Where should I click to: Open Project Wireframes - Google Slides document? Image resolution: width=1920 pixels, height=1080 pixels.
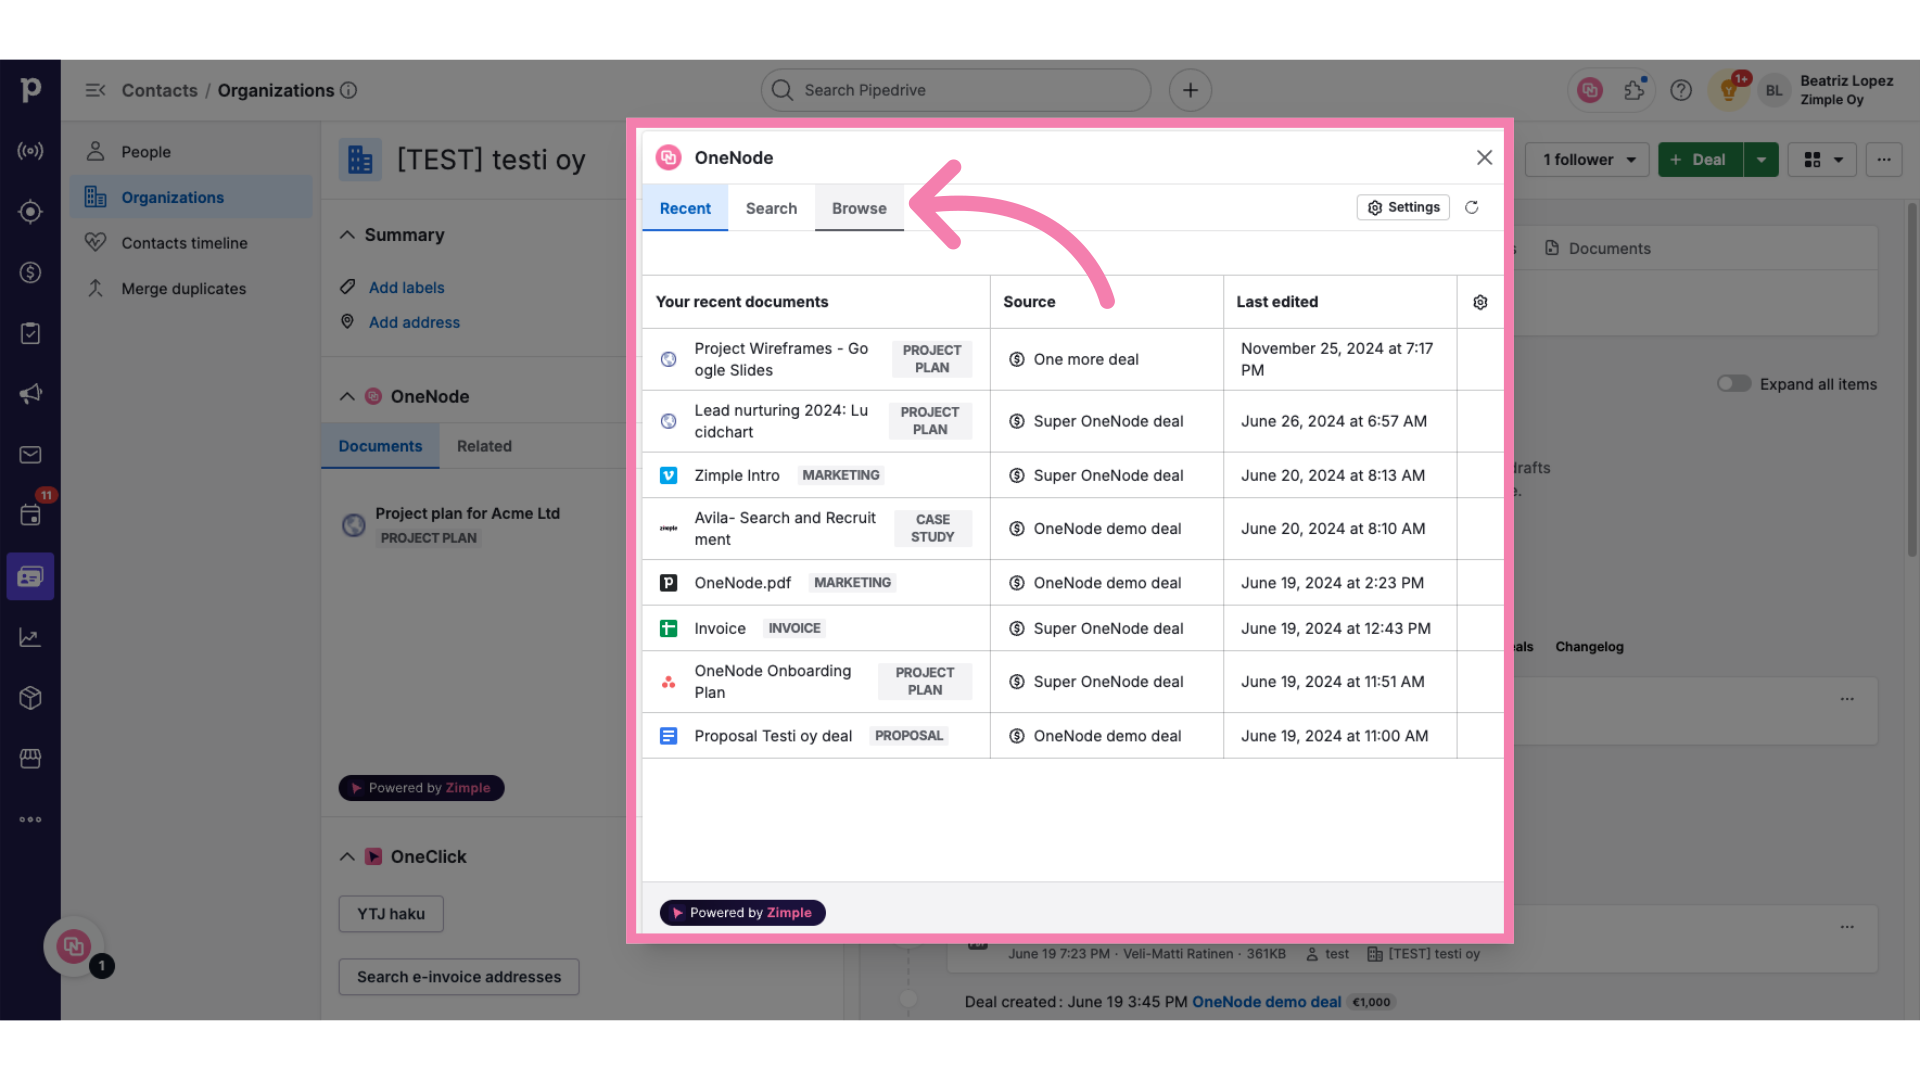click(x=781, y=359)
